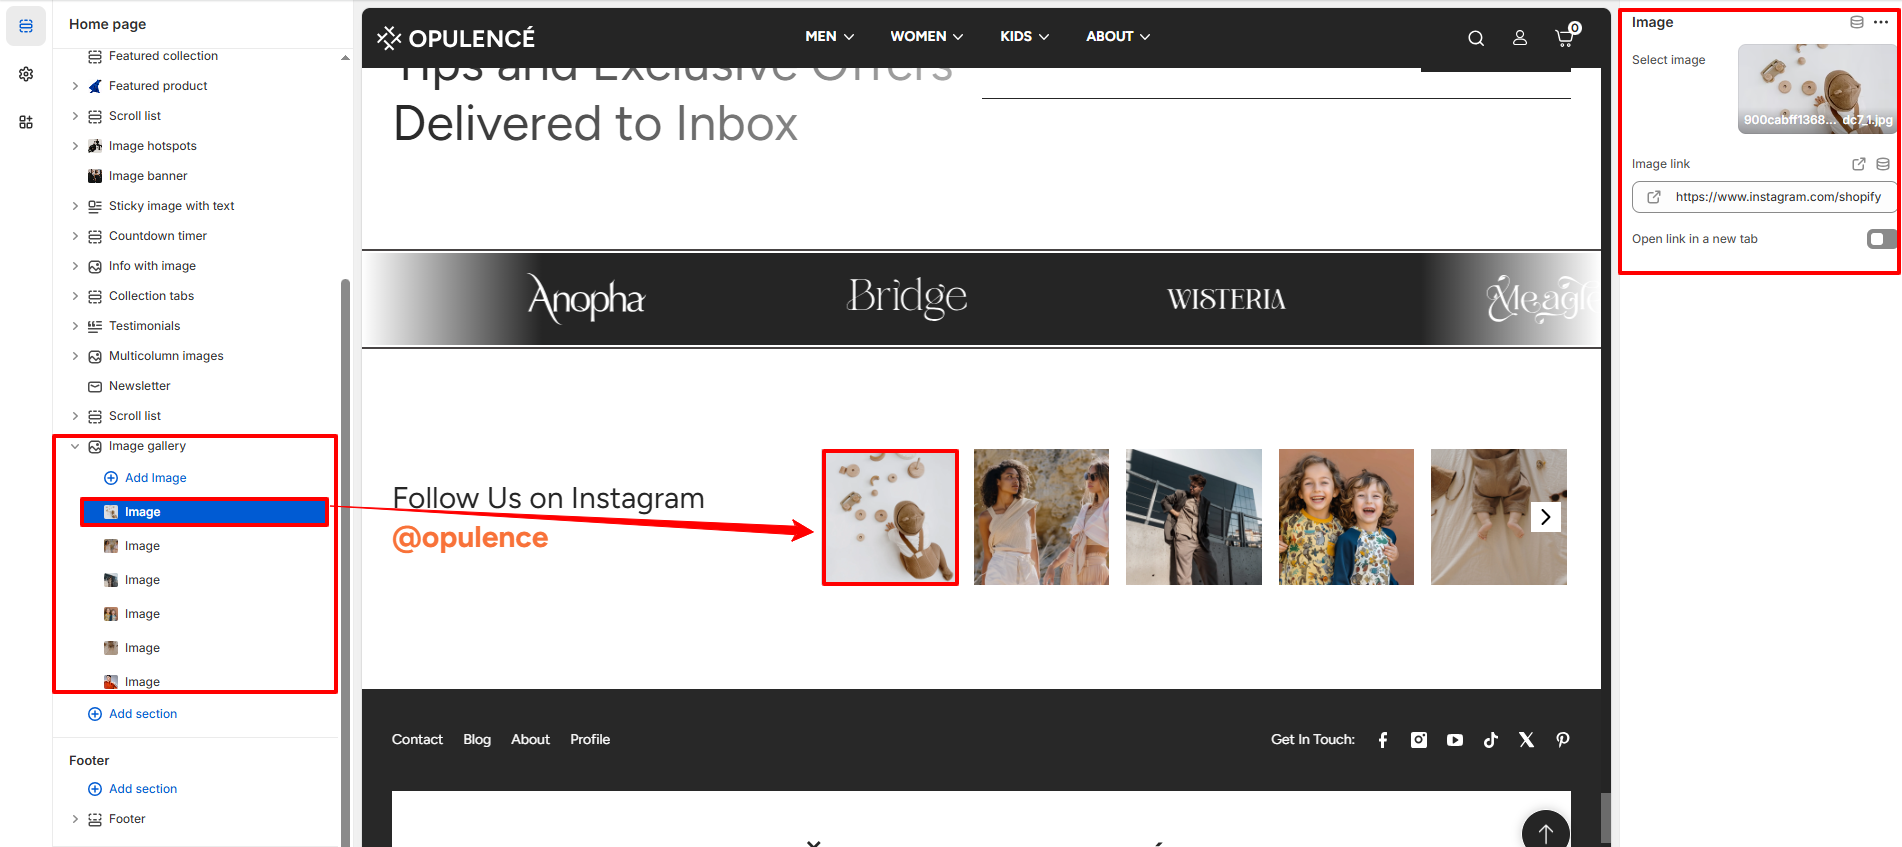
Task: Advance the Instagram gallery with next arrow
Action: coord(1546,517)
